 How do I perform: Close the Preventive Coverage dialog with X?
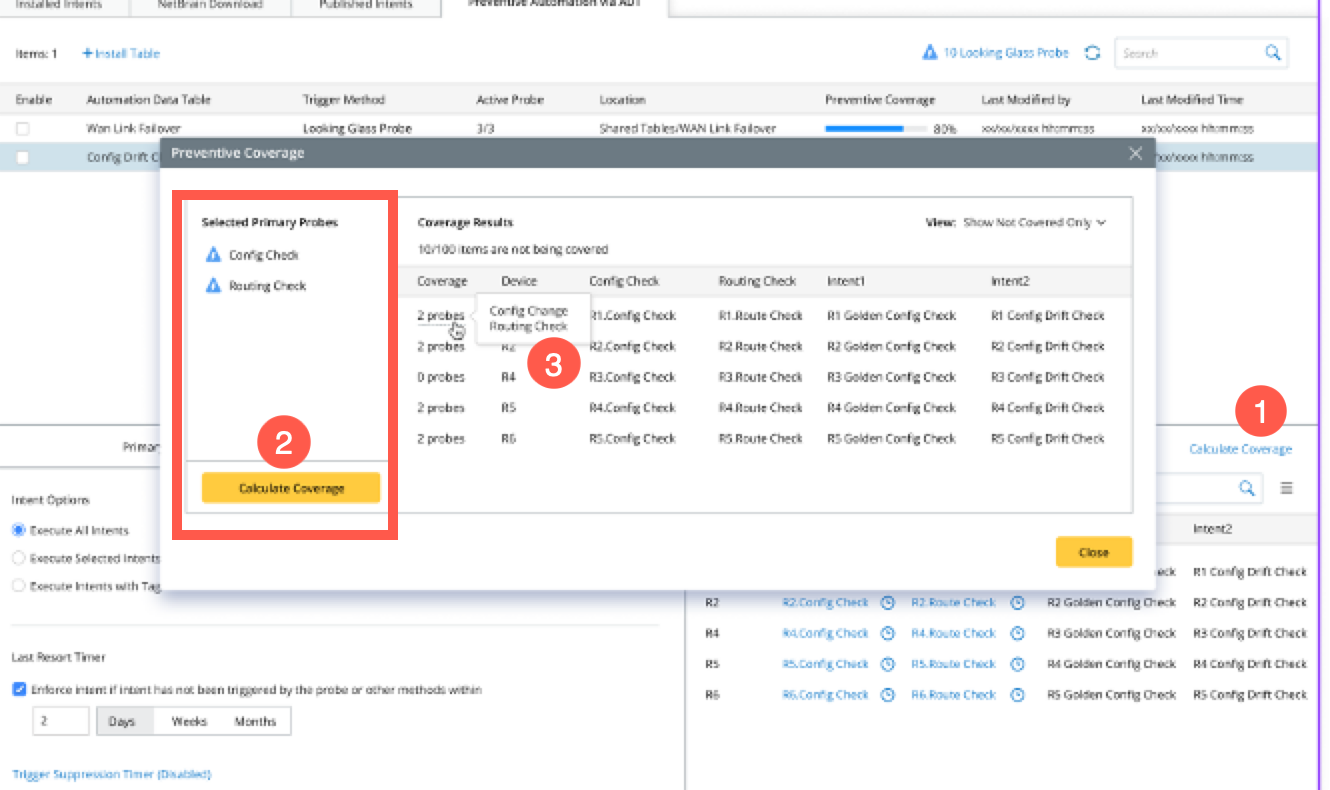(x=1135, y=153)
